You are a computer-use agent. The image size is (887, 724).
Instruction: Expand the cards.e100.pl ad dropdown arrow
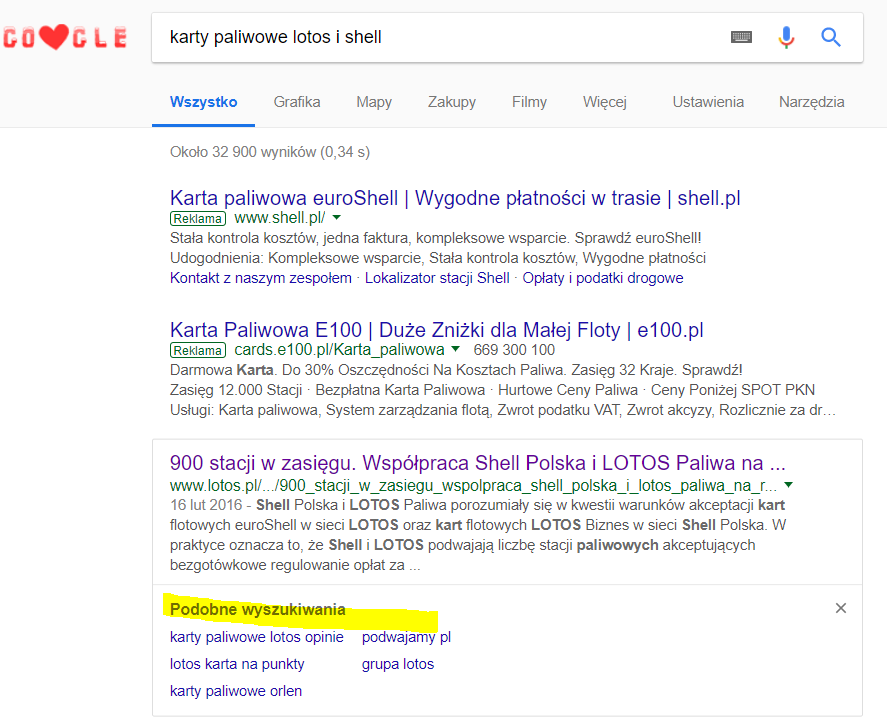pos(456,349)
